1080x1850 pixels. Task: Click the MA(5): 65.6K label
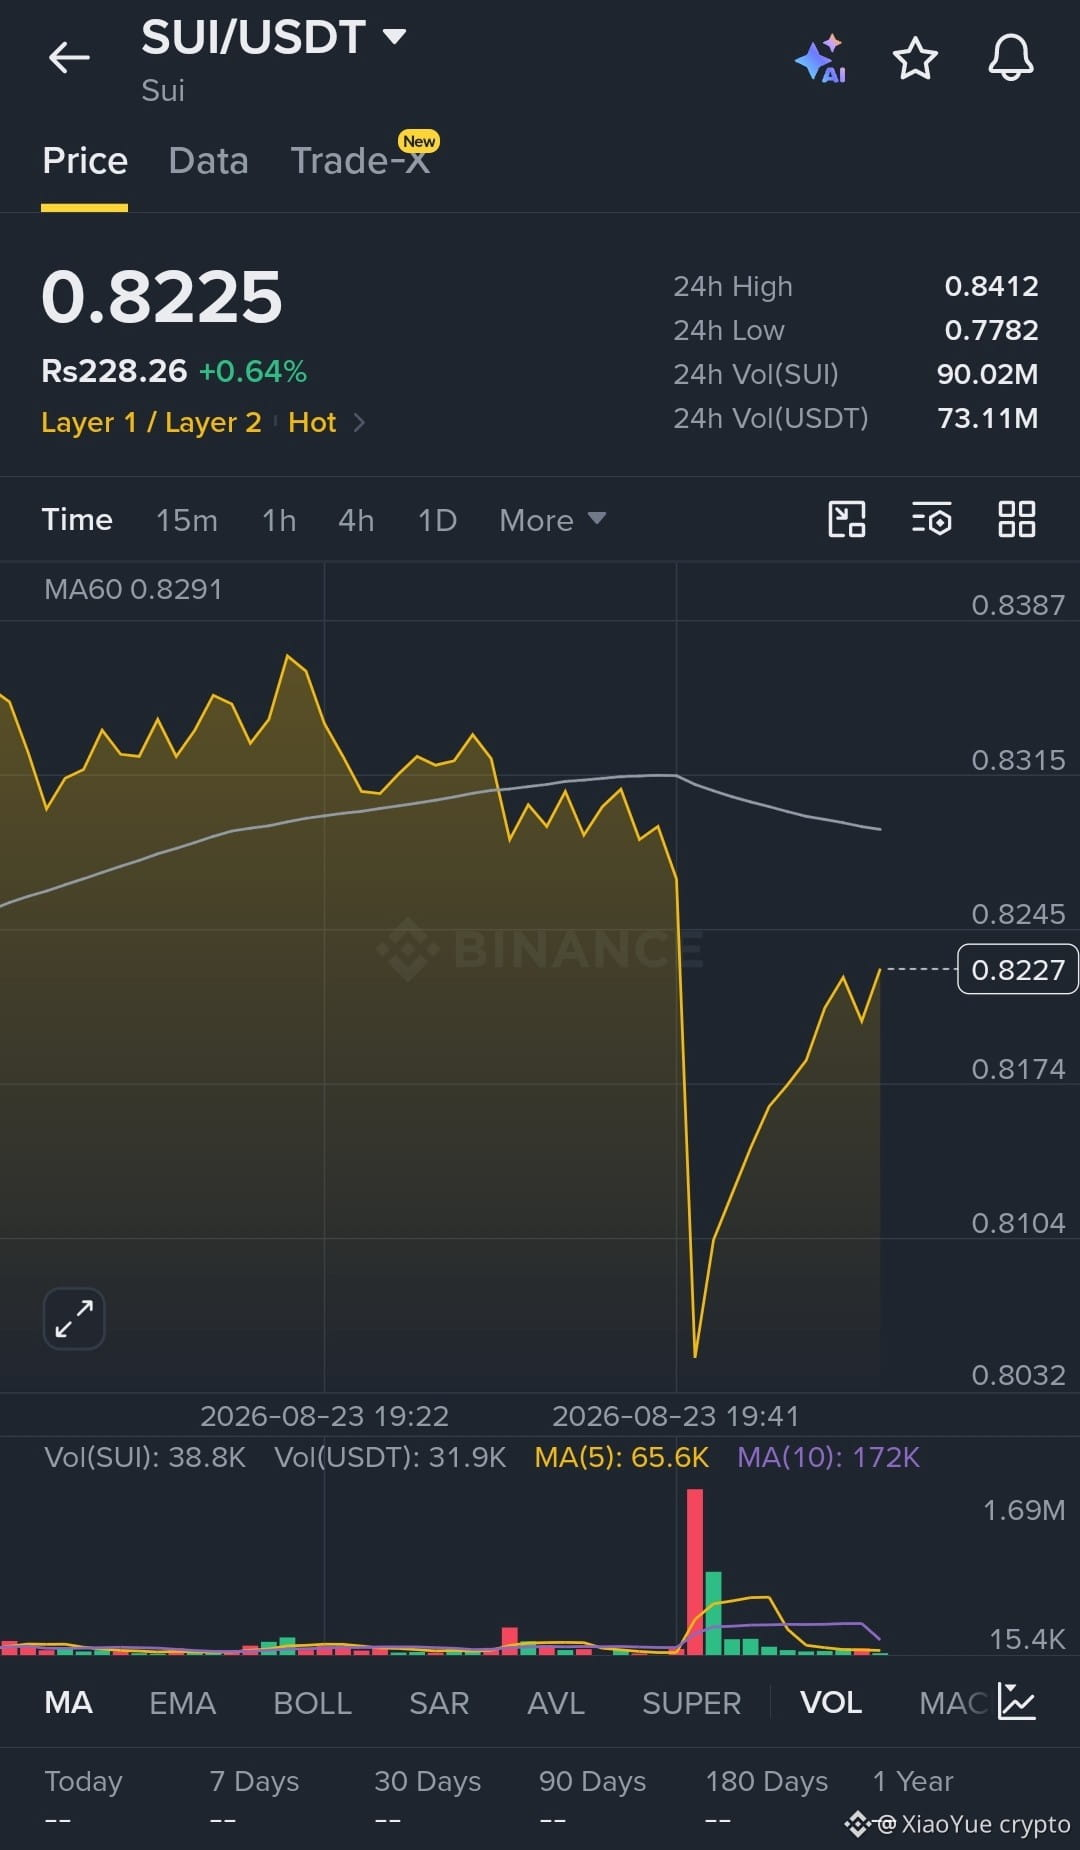622,1457
